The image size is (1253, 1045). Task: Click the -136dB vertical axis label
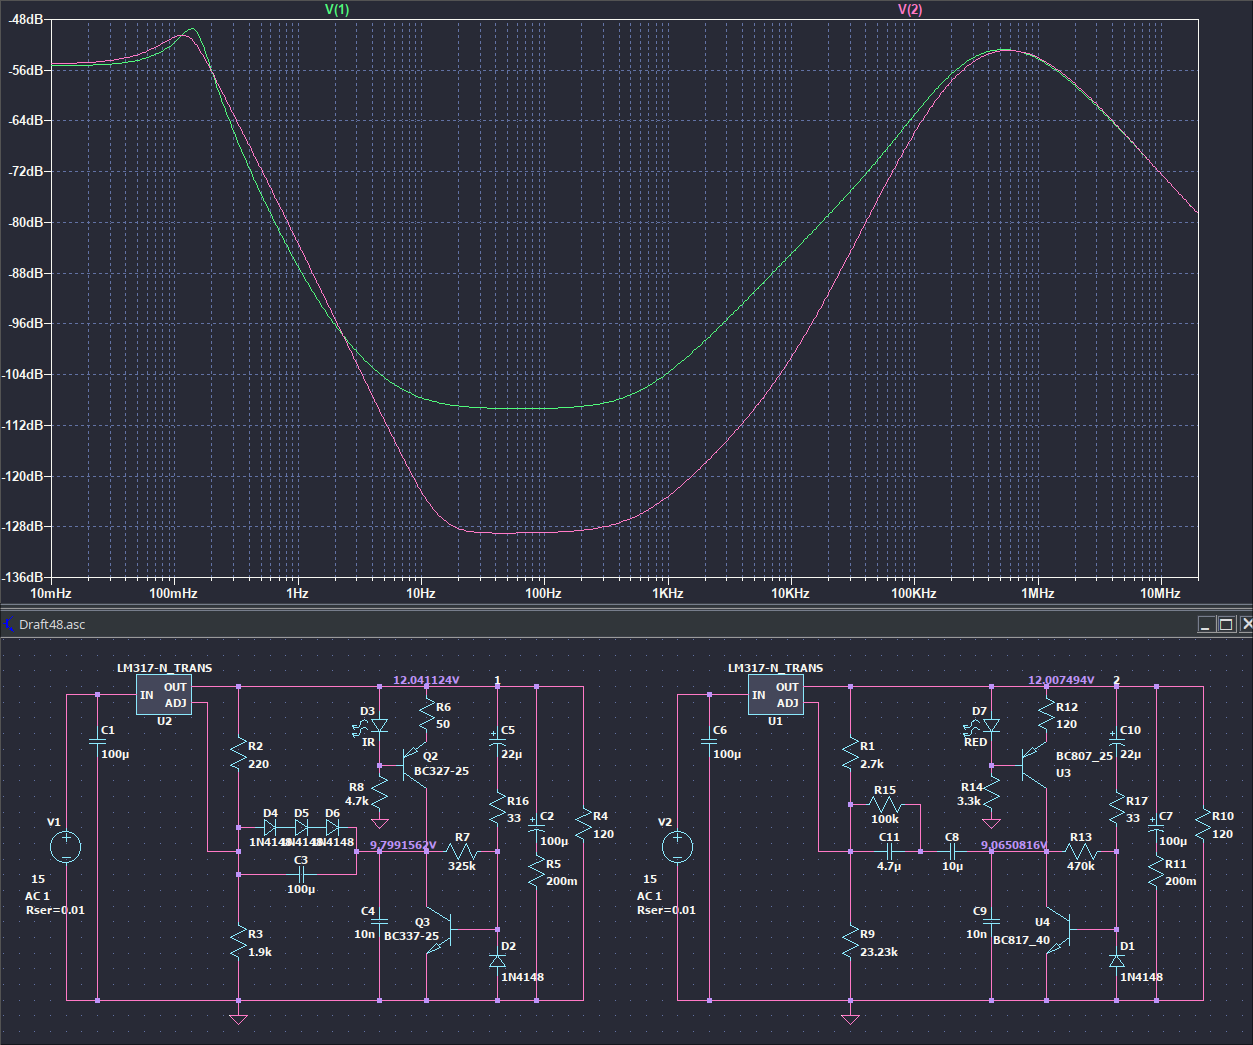coord(23,577)
